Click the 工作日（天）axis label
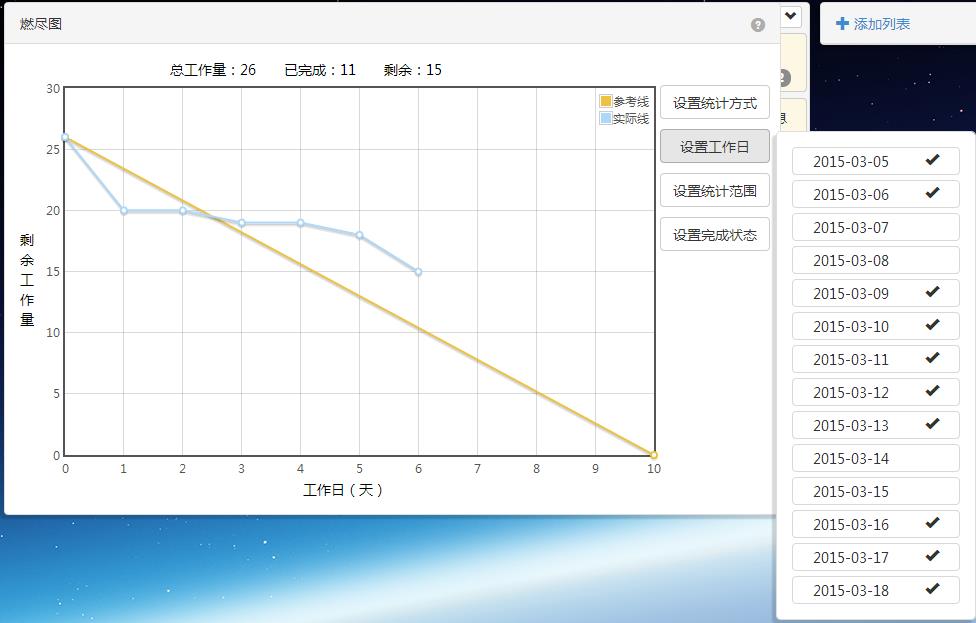 click(343, 490)
